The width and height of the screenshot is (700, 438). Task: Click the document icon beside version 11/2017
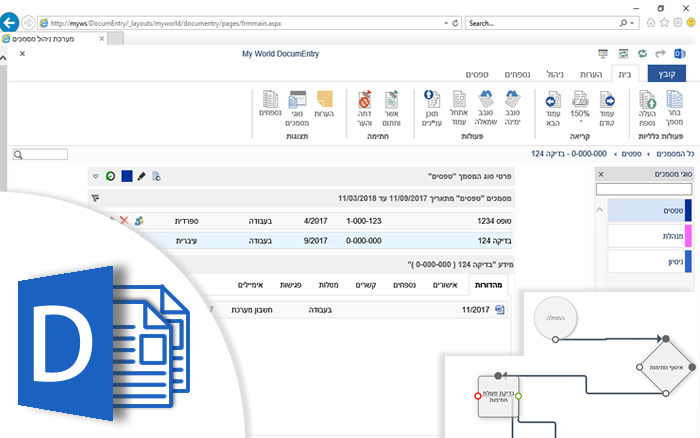pos(500,310)
